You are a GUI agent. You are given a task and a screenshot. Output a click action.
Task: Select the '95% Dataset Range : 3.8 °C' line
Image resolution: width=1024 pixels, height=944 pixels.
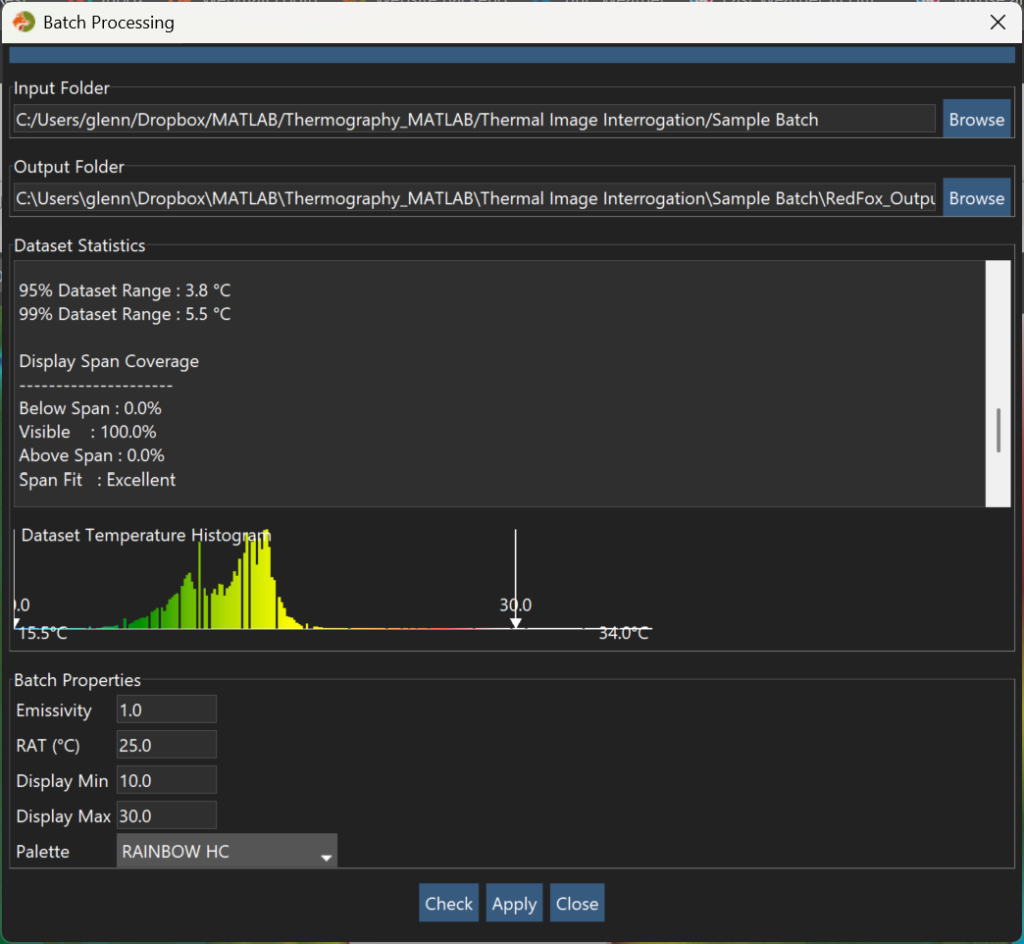click(x=125, y=291)
